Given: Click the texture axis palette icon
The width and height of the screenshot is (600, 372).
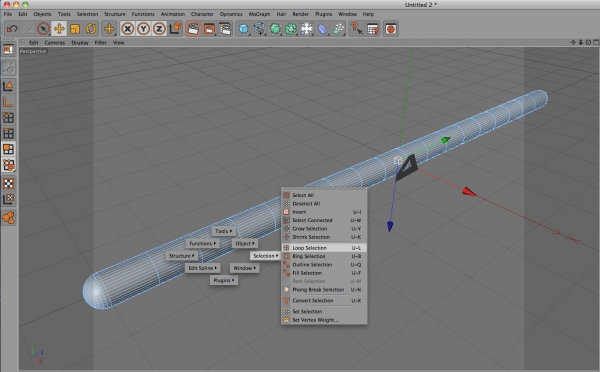Looking at the screenshot, I should [x=8, y=199].
